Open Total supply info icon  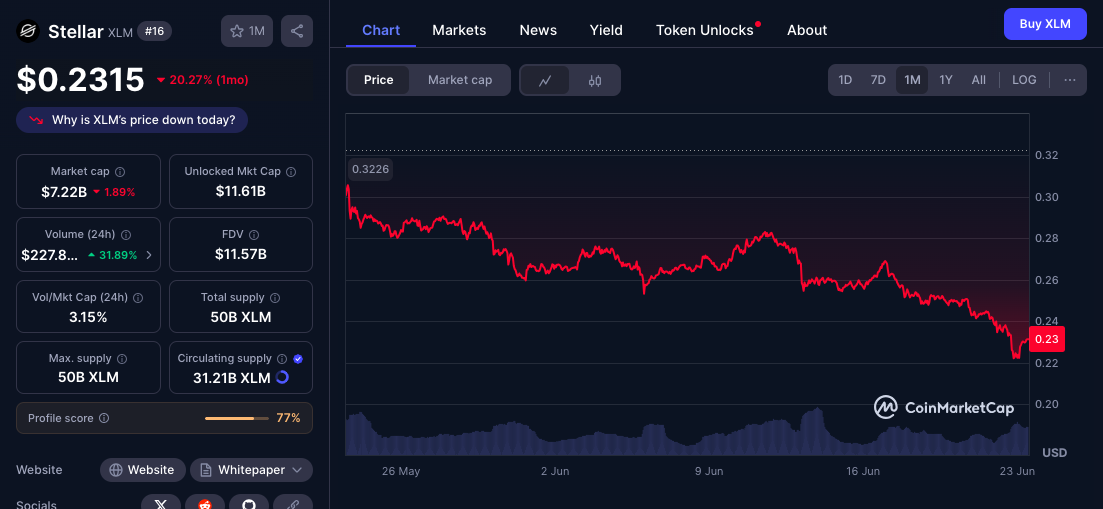click(x=275, y=297)
